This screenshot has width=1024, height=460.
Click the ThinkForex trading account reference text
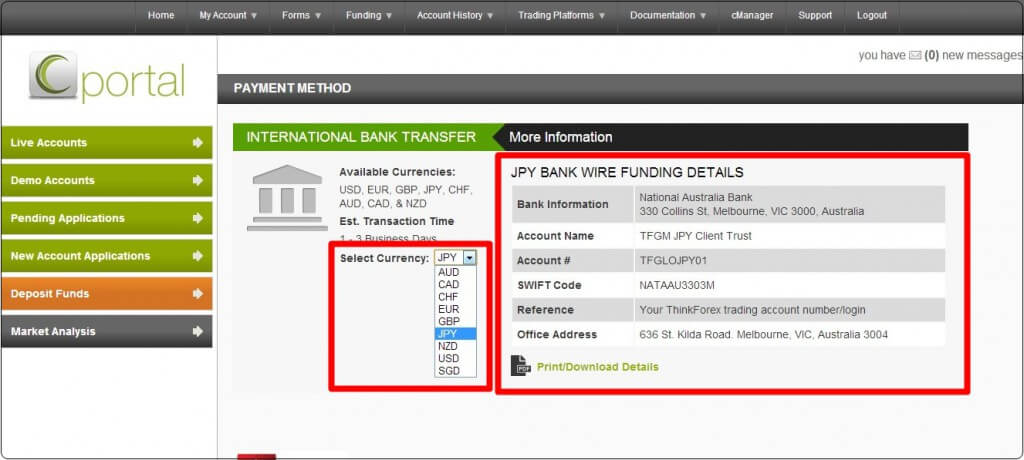coord(752,310)
